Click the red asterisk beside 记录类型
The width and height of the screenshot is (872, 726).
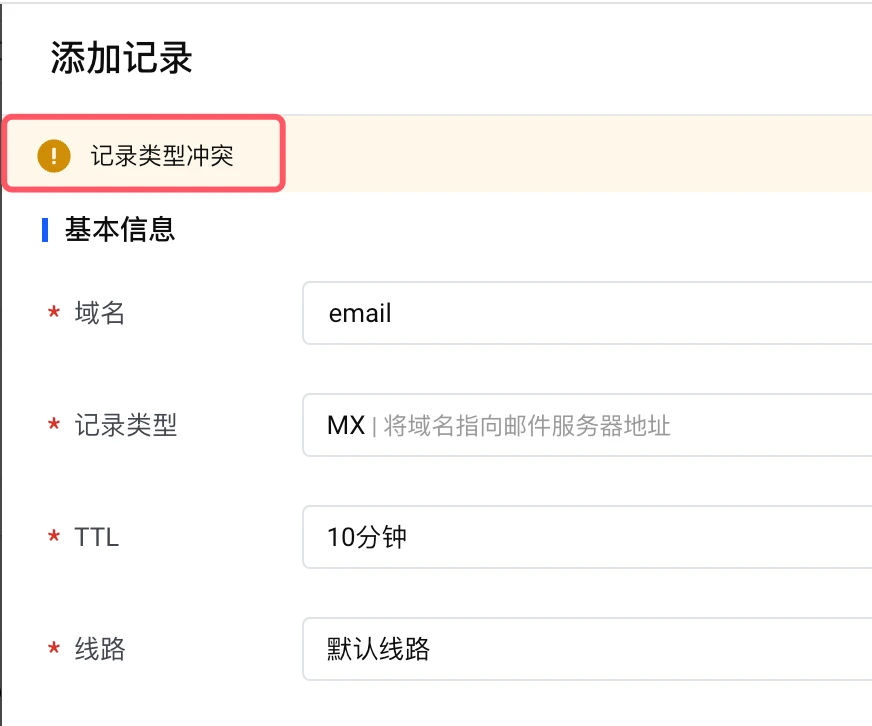pyautogui.click(x=54, y=426)
